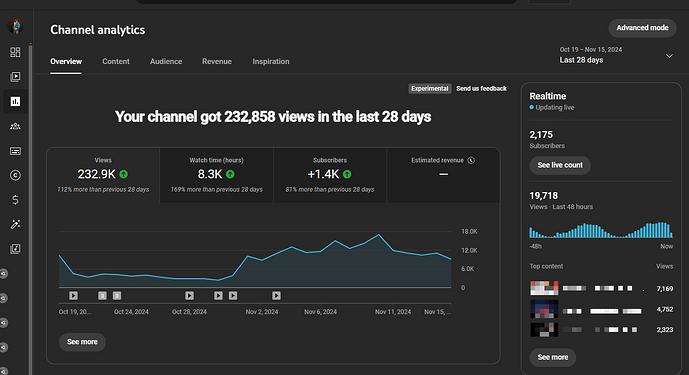Expand the Last 28 days date range dropdown
The width and height of the screenshot is (689, 375).
616,55
